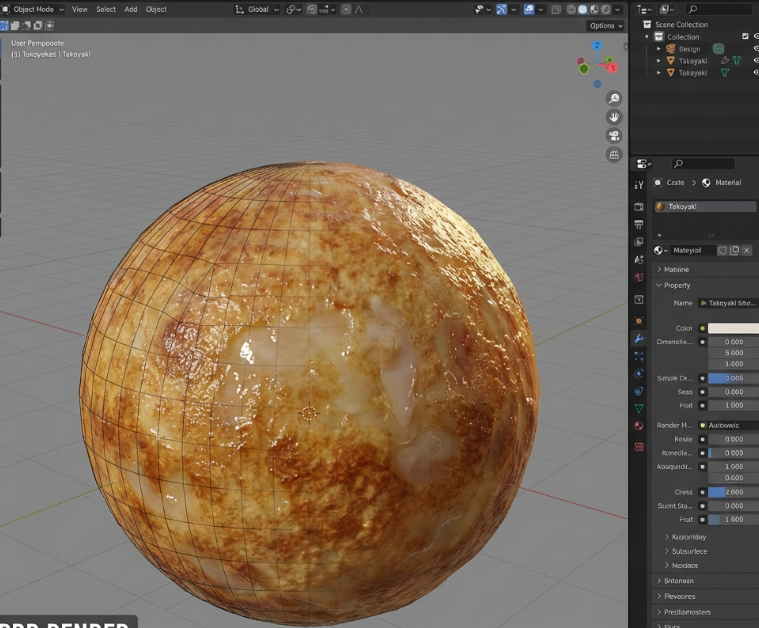Hide the Design item in outliner
The height and width of the screenshot is (628, 759).
coord(755,48)
